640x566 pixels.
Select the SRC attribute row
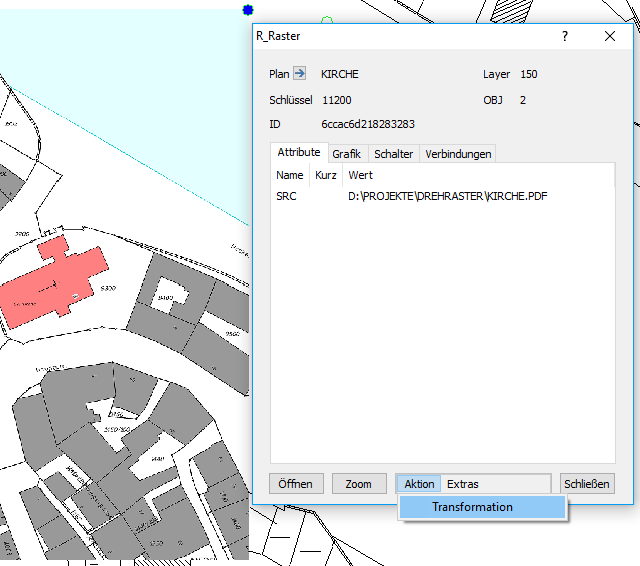(x=286, y=196)
